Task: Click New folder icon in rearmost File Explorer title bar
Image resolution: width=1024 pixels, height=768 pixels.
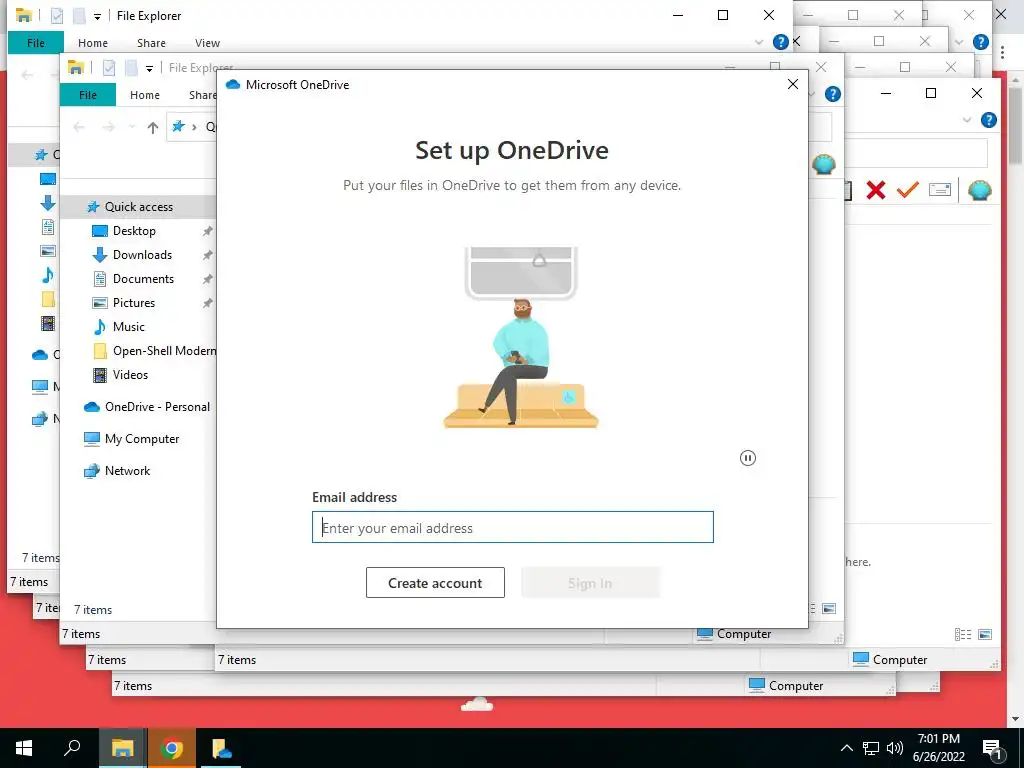Action: (79, 16)
